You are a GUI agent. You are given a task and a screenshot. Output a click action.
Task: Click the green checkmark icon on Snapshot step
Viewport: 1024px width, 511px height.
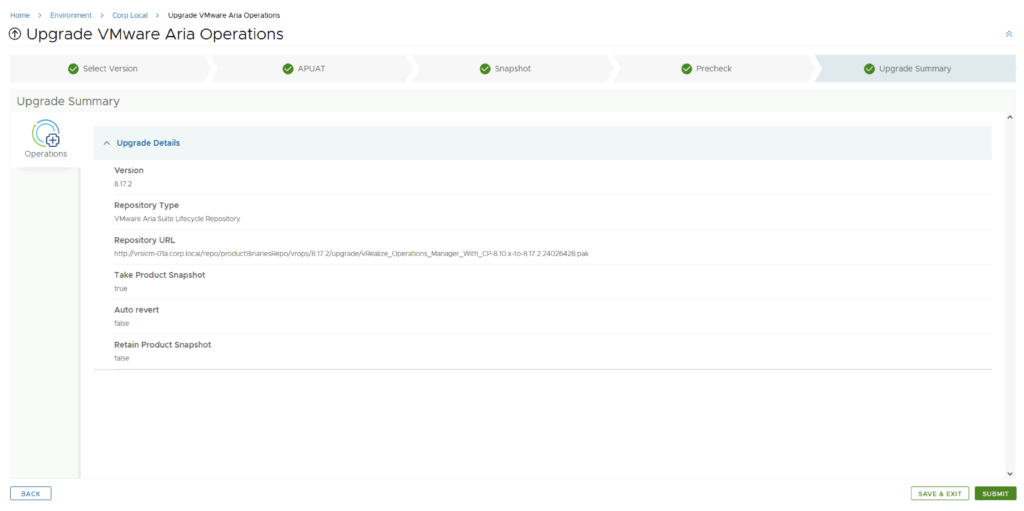485,69
